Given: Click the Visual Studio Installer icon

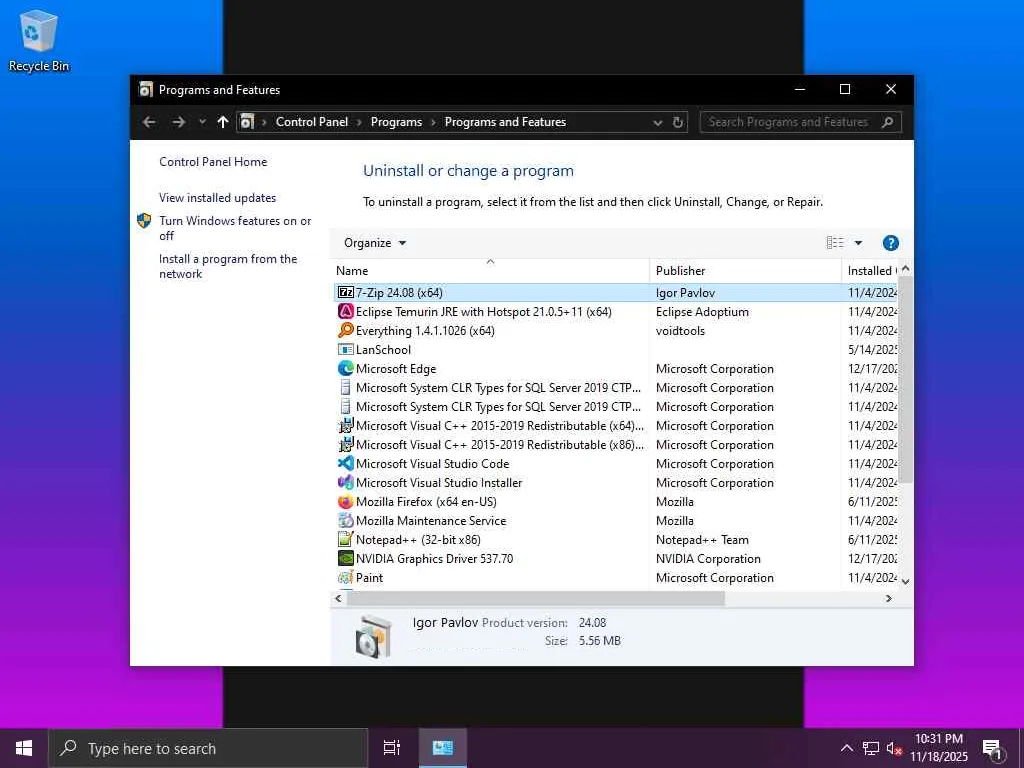Looking at the screenshot, I should (345, 483).
